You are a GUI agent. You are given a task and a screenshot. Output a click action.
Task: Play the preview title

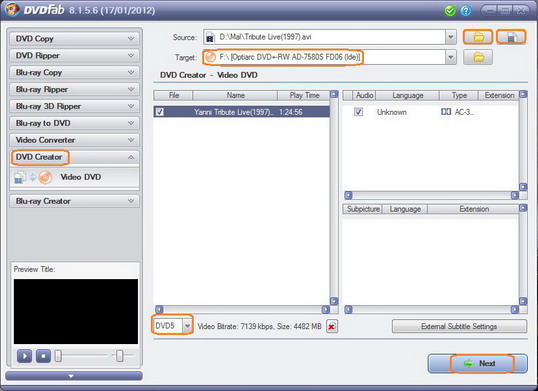[24, 356]
